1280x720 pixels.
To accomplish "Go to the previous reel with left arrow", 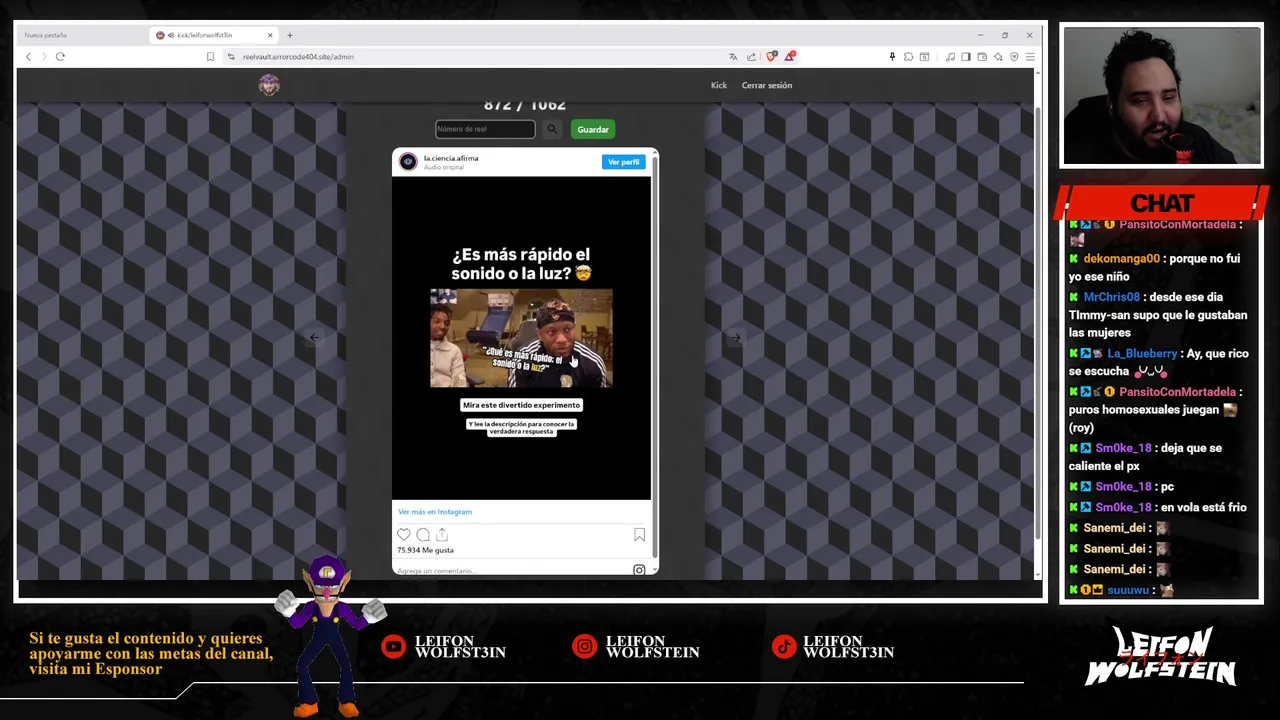I will tap(314, 338).
